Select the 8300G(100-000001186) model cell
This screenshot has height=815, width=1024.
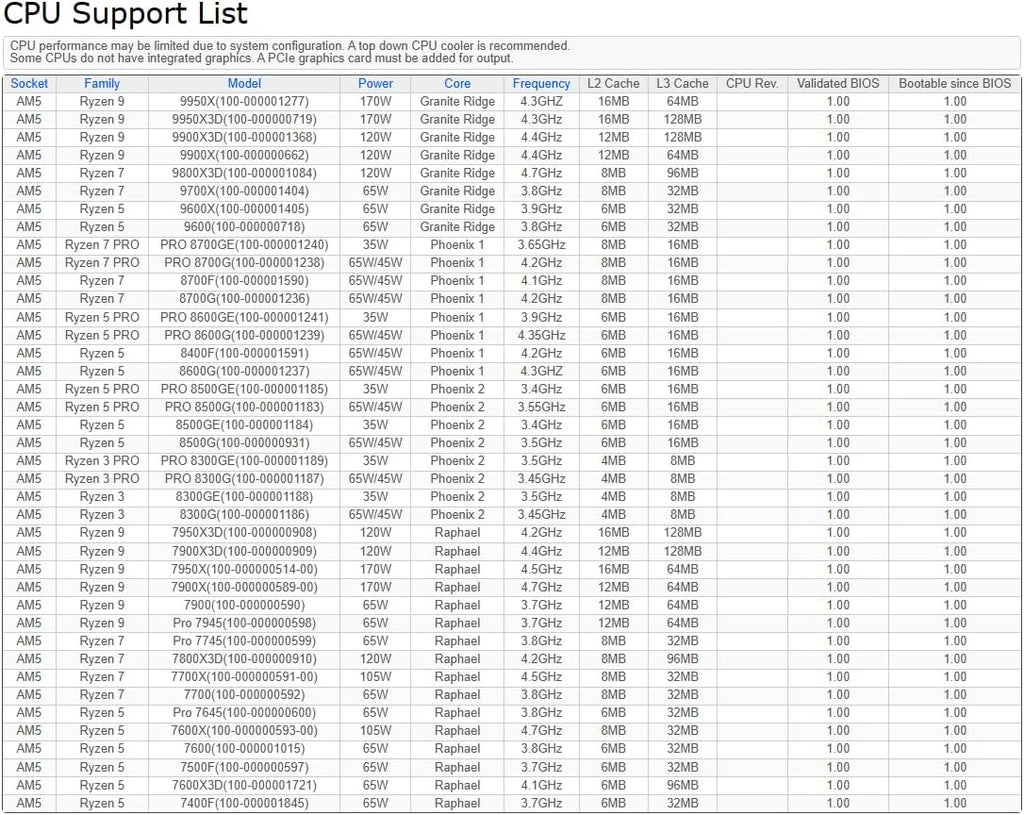244,515
